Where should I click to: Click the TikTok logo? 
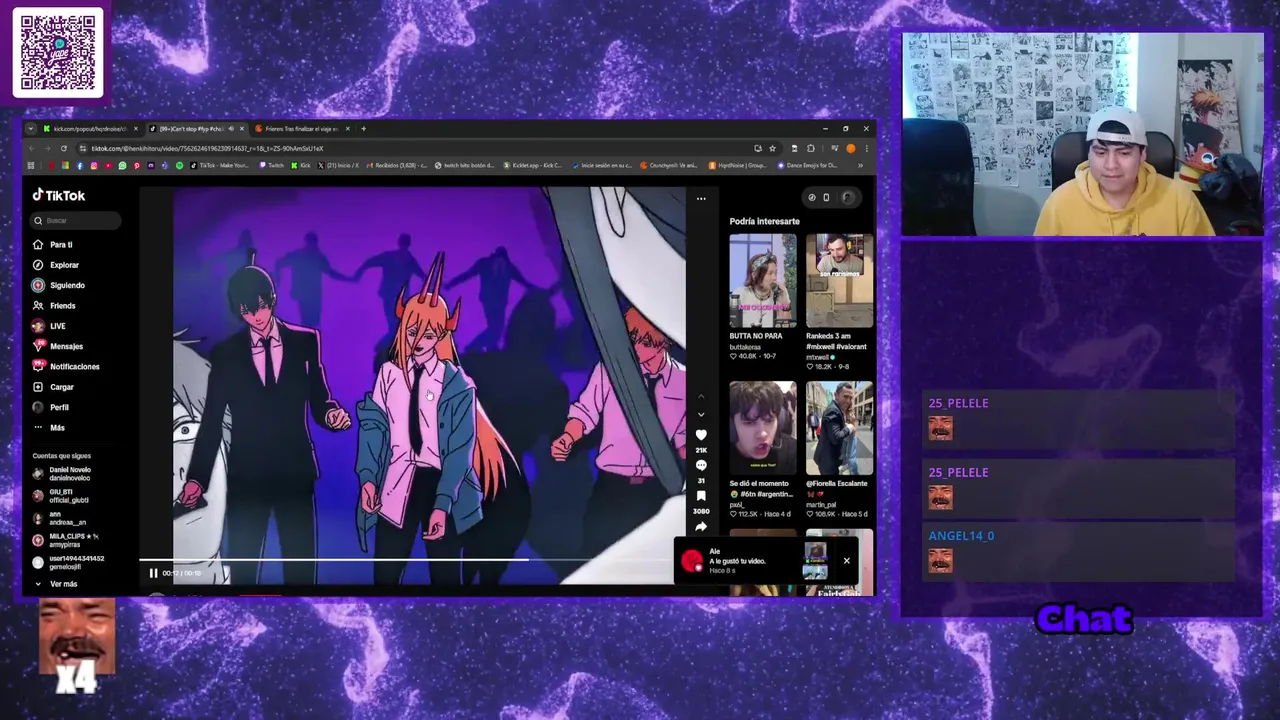[x=59, y=196]
